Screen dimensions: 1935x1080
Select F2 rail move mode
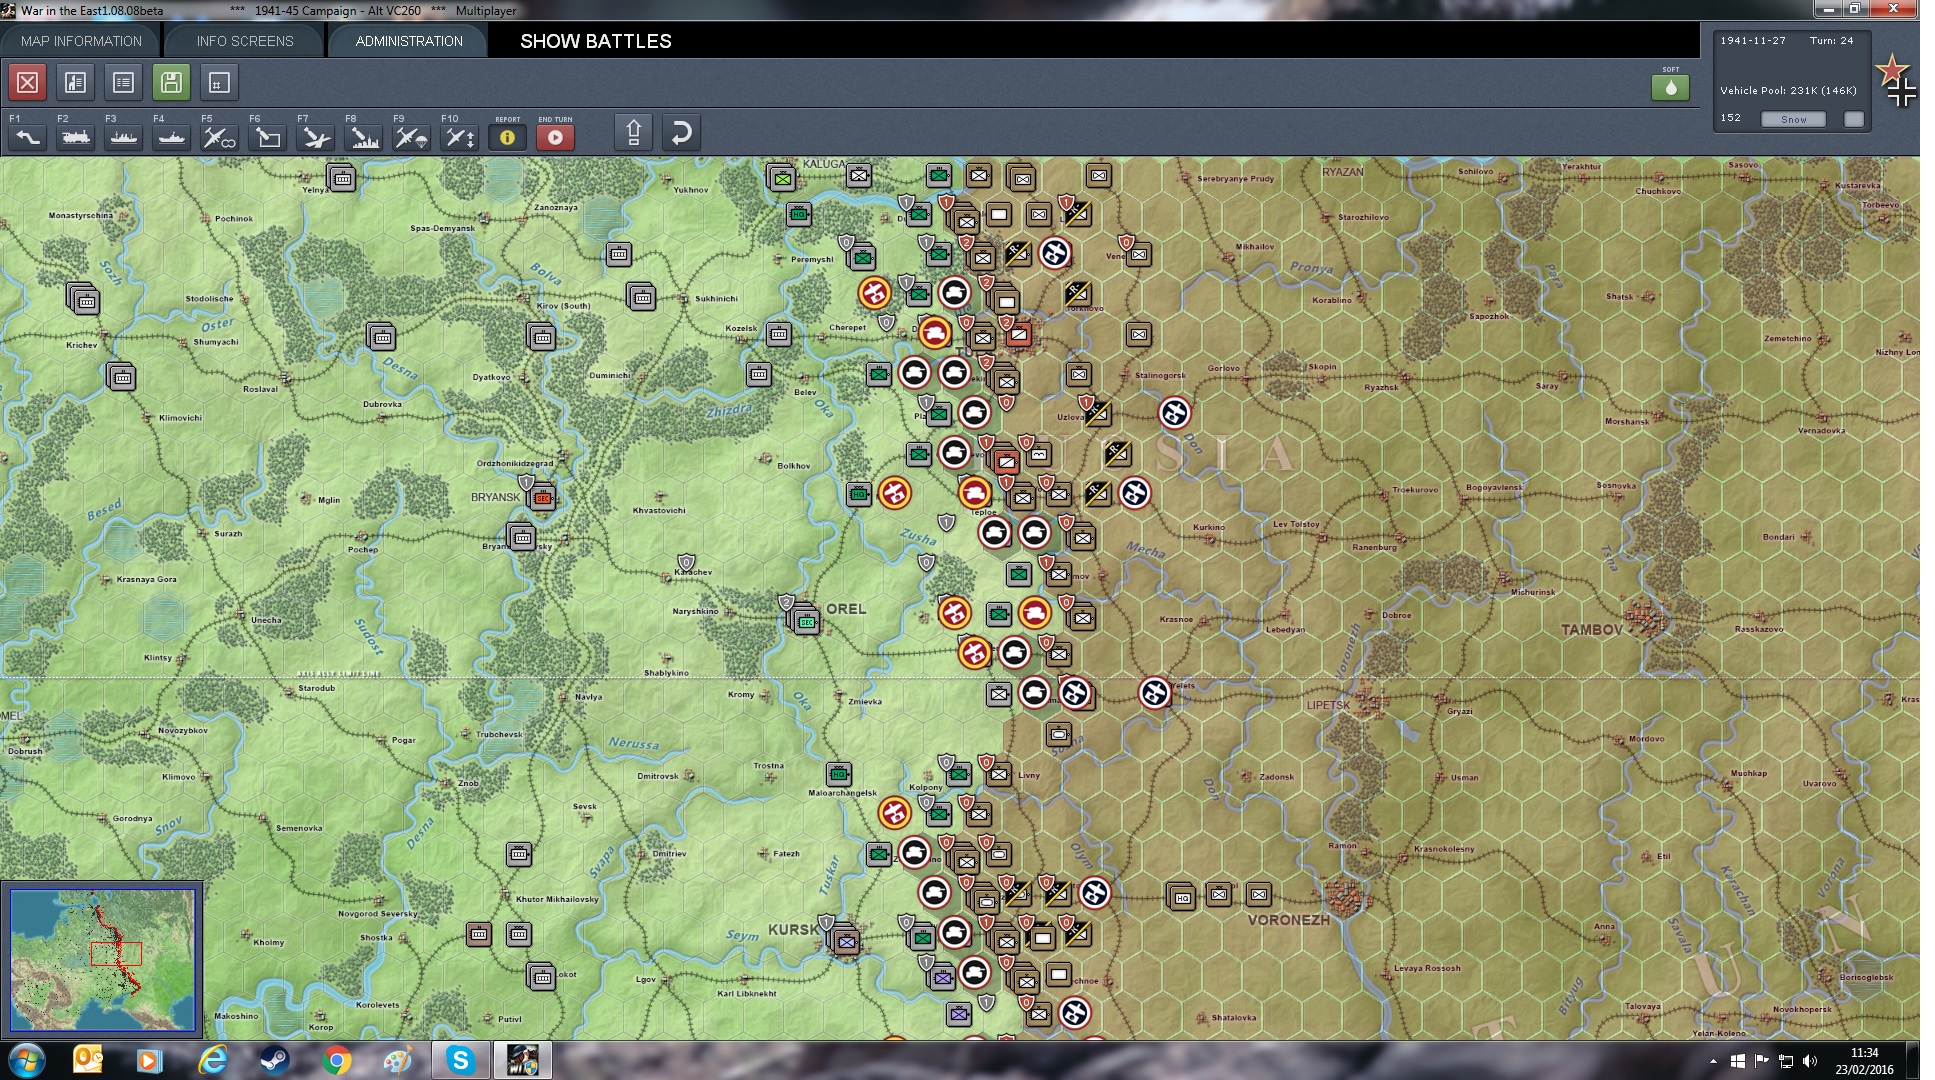pyautogui.click(x=75, y=137)
